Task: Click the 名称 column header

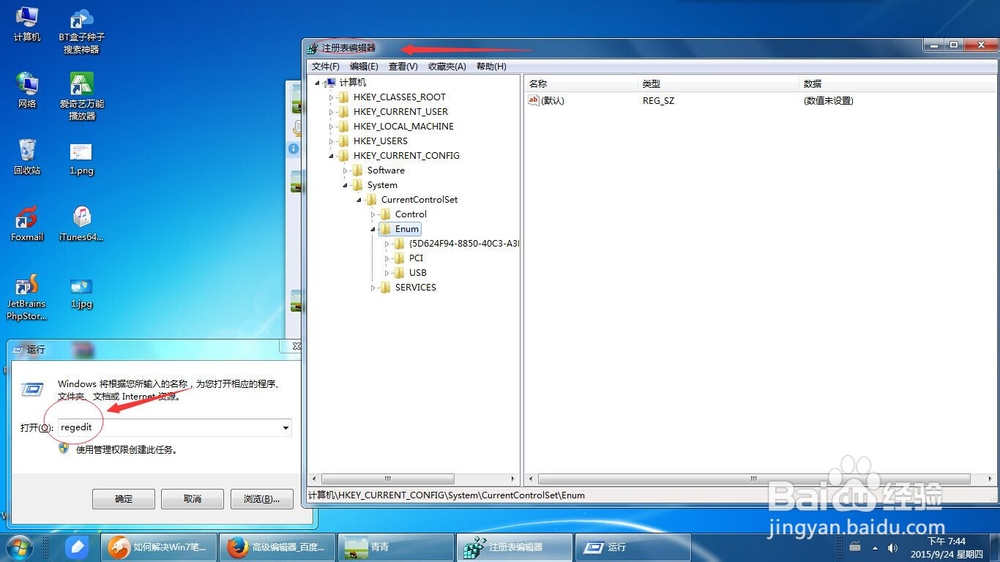Action: click(x=580, y=84)
